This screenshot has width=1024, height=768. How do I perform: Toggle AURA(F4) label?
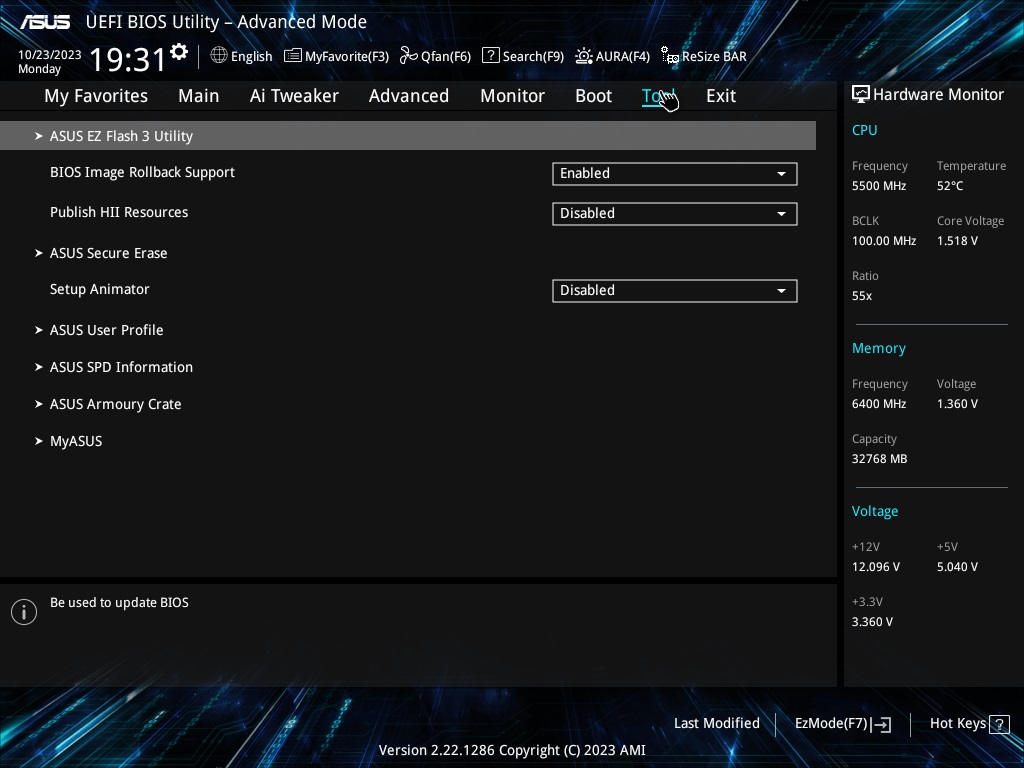(623, 57)
